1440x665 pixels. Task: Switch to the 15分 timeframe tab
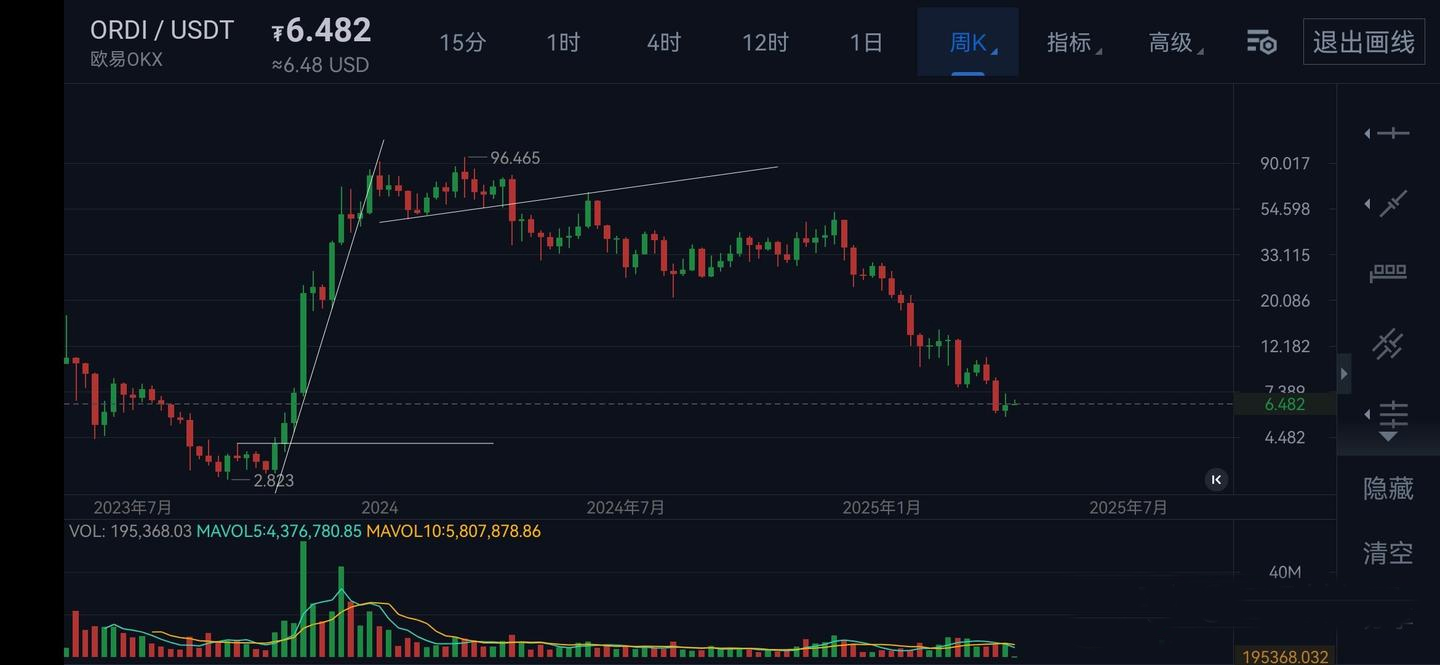coord(463,42)
